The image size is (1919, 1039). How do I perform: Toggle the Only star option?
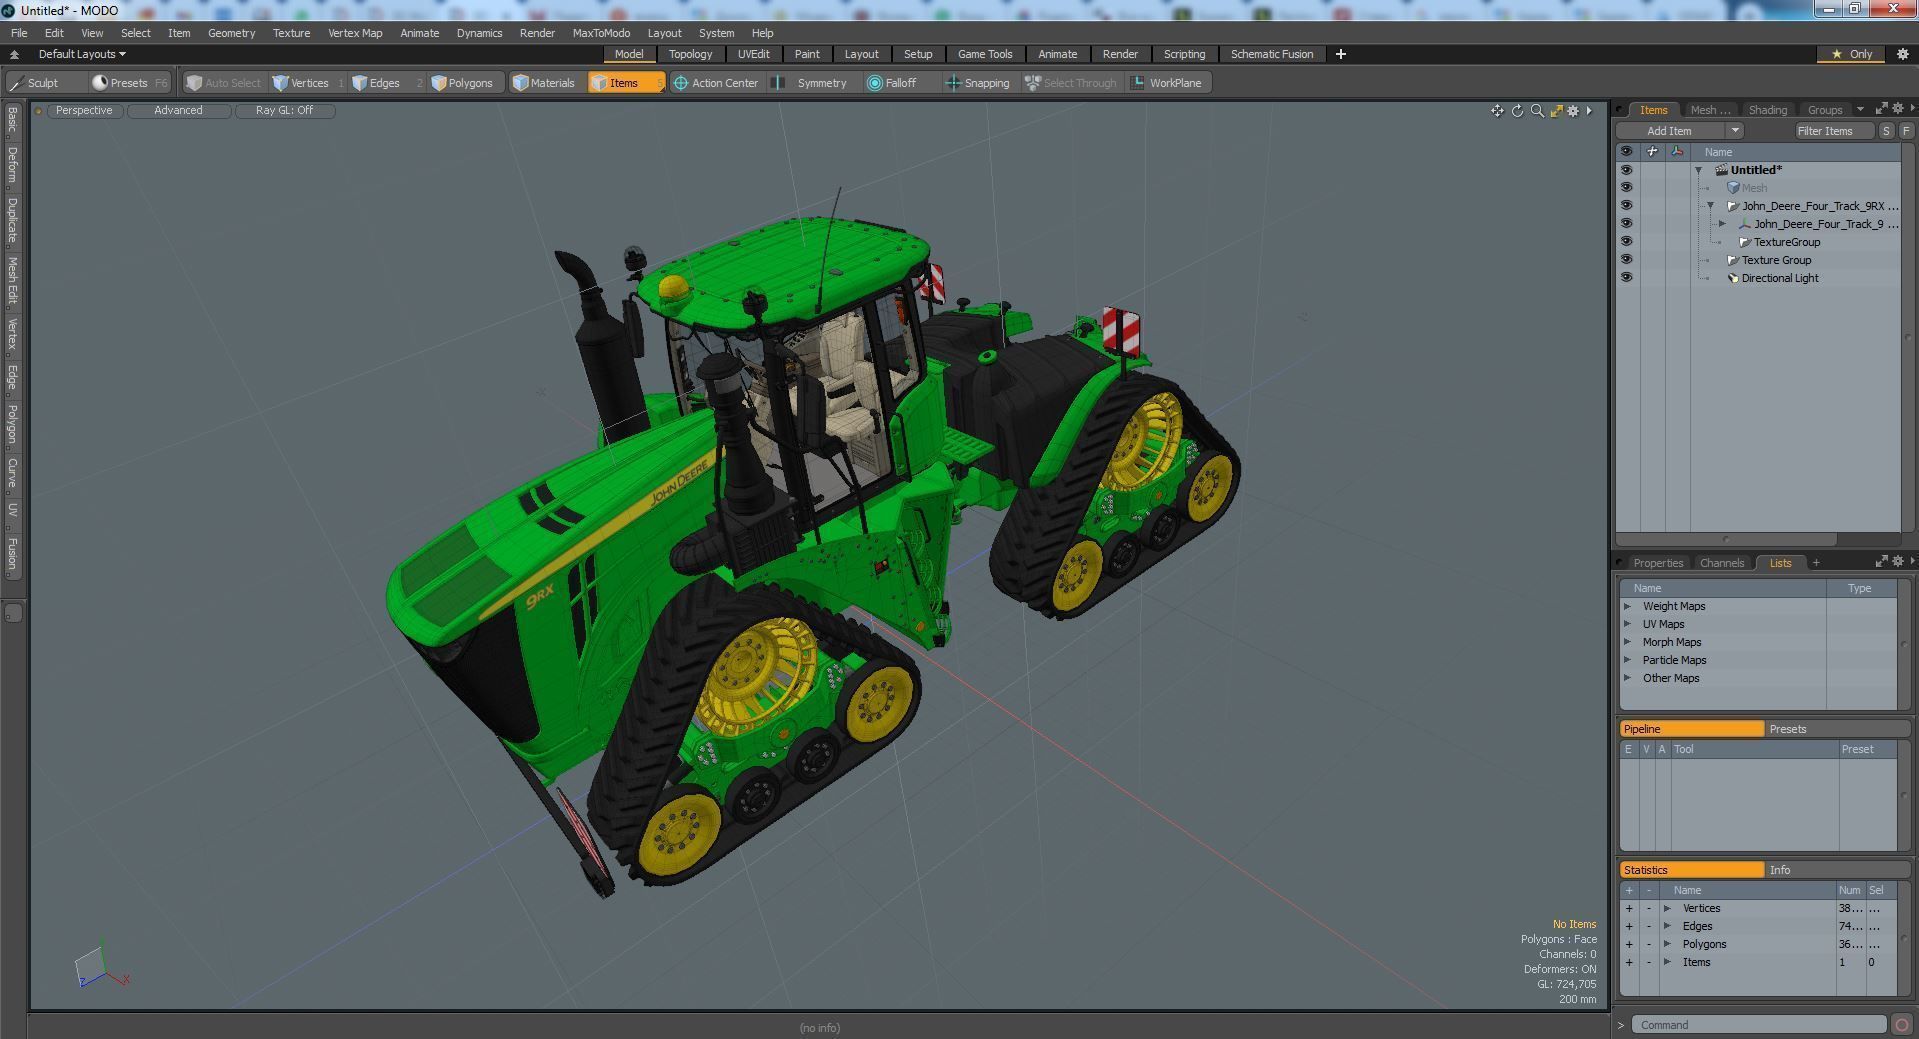point(1852,54)
